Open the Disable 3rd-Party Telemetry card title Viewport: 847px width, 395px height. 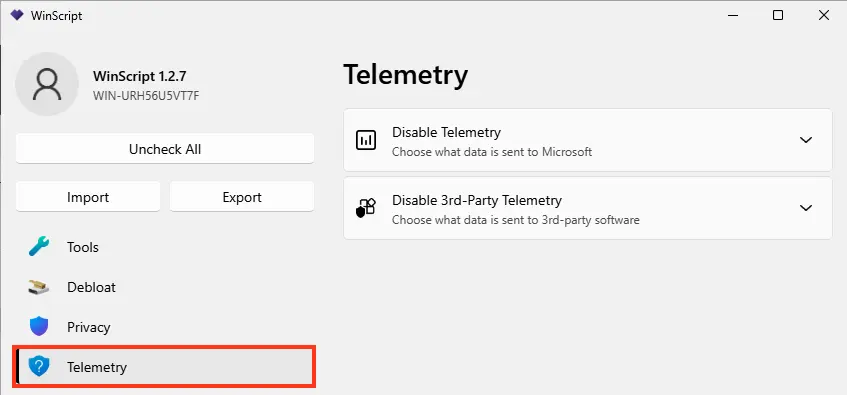pyautogui.click(x=477, y=200)
